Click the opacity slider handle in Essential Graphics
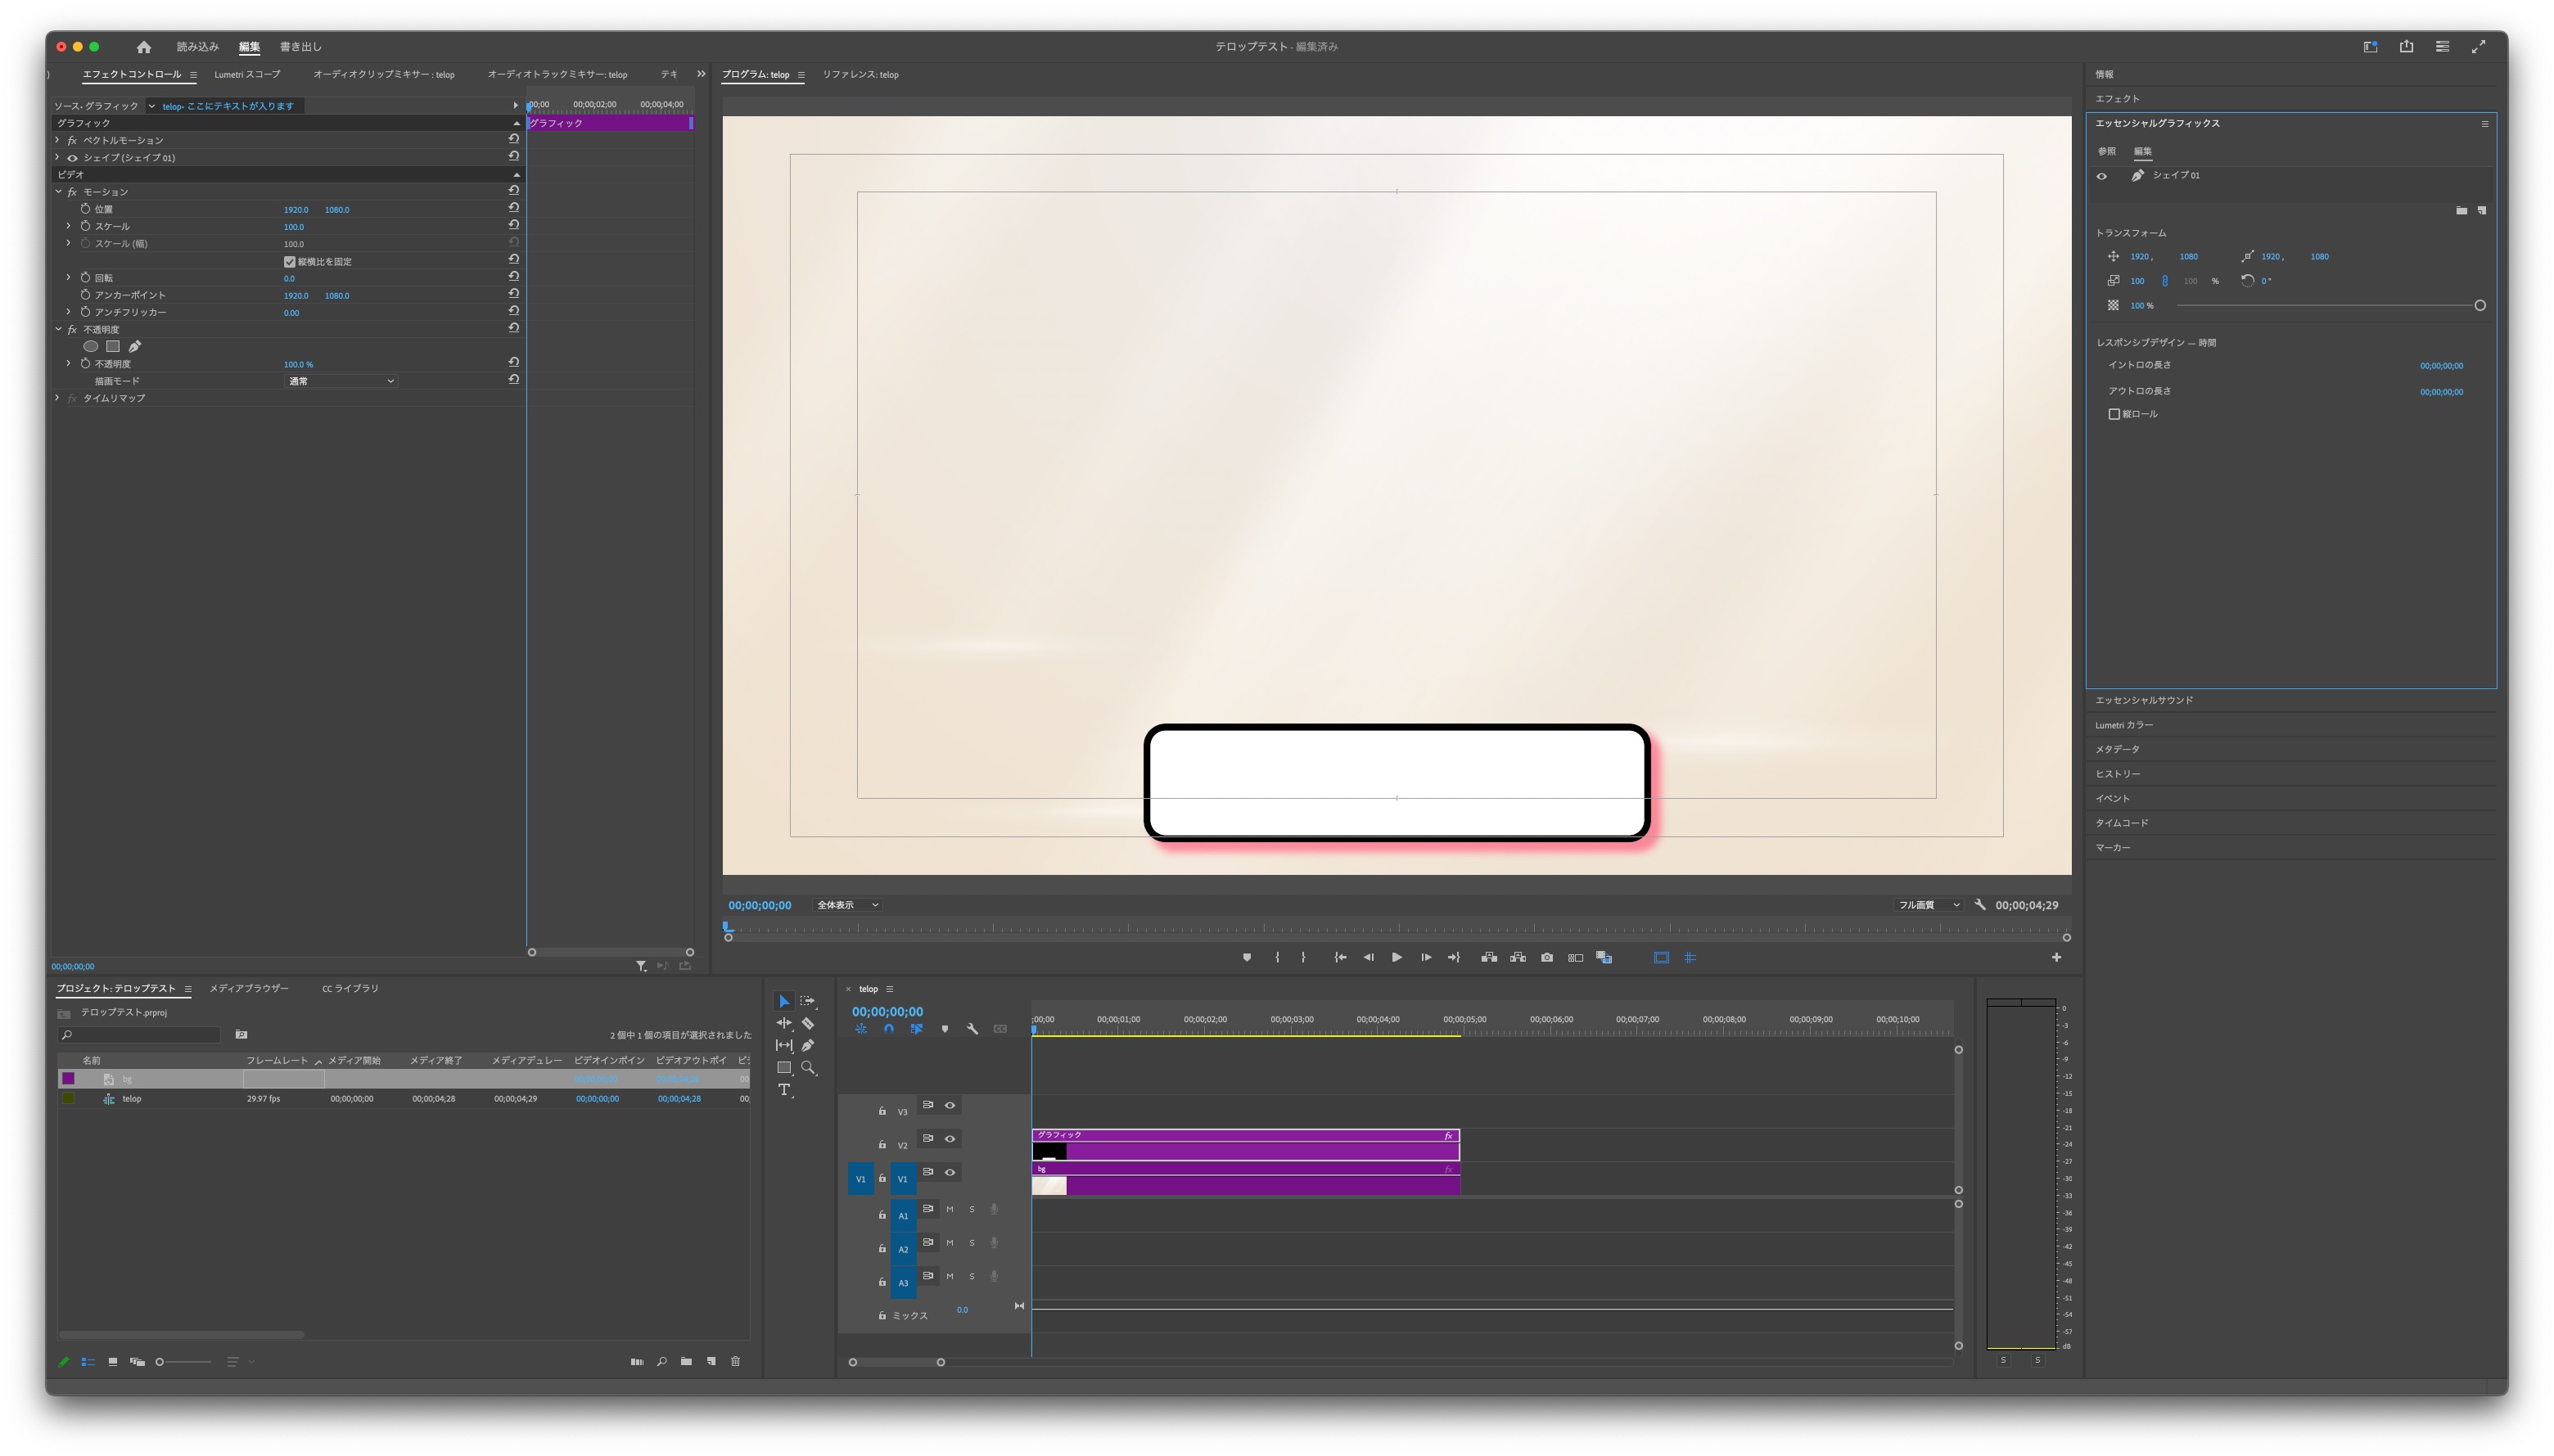The image size is (2554, 1456). tap(2480, 305)
